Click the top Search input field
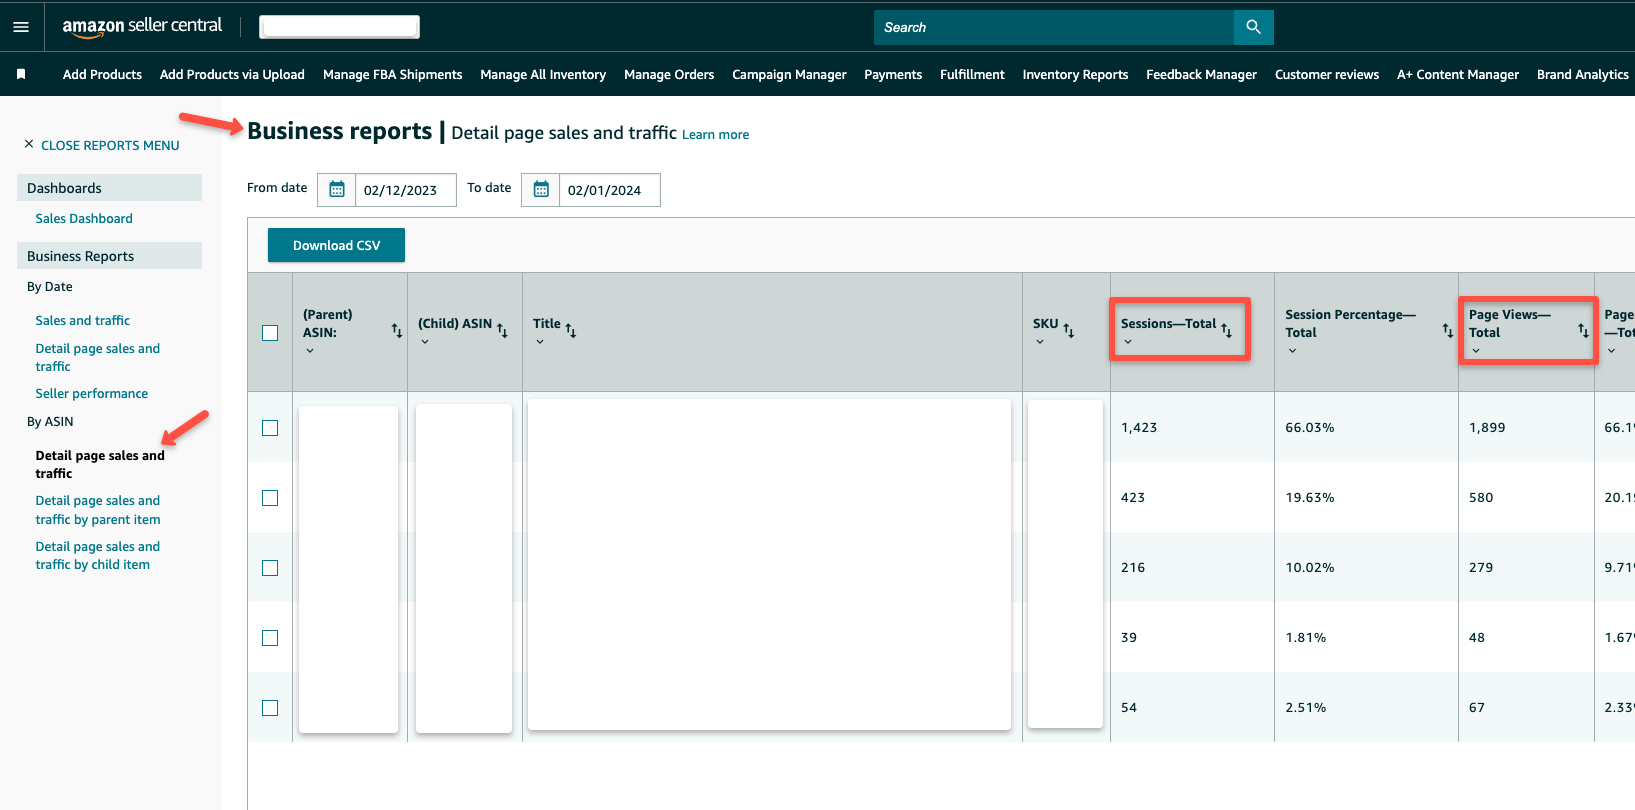This screenshot has width=1635, height=810. 1054,27
